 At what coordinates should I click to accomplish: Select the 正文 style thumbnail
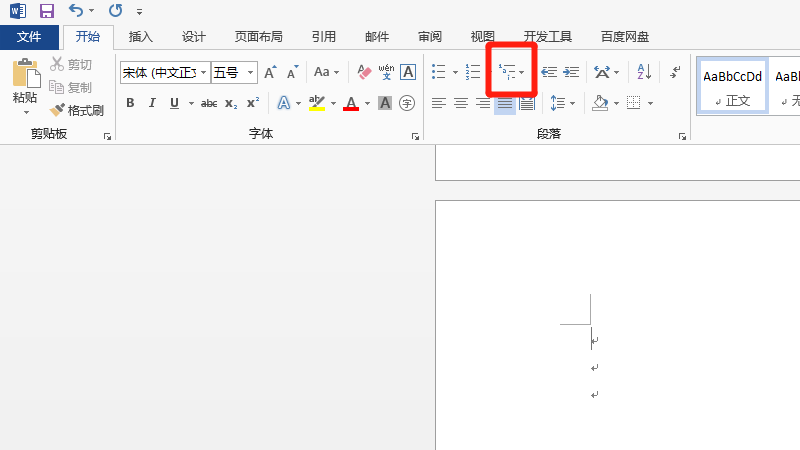tap(732, 86)
